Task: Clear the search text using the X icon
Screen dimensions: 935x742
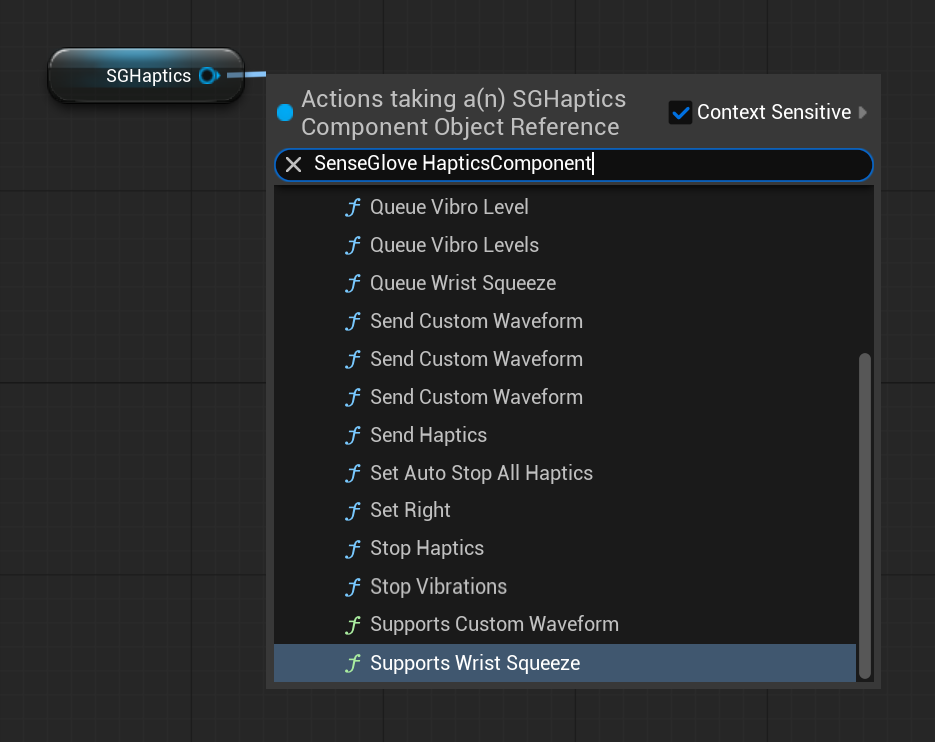Action: click(x=292, y=164)
